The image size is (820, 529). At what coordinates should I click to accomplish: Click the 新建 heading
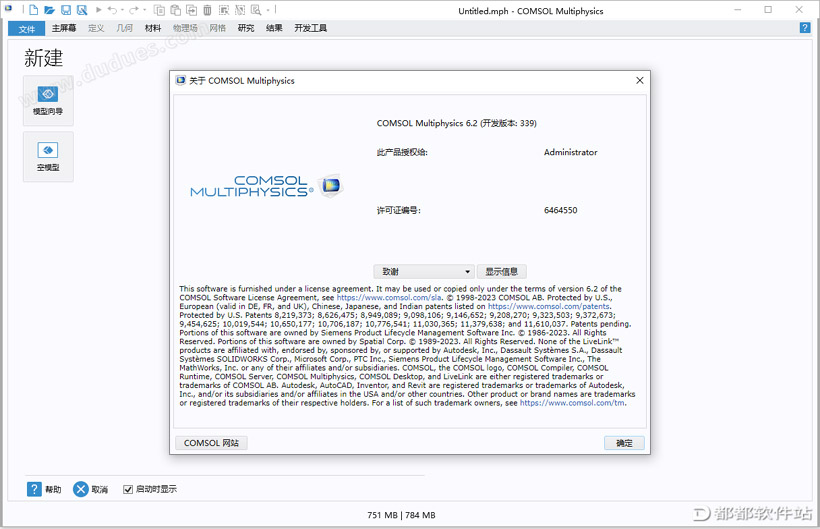pyautogui.click(x=43, y=58)
